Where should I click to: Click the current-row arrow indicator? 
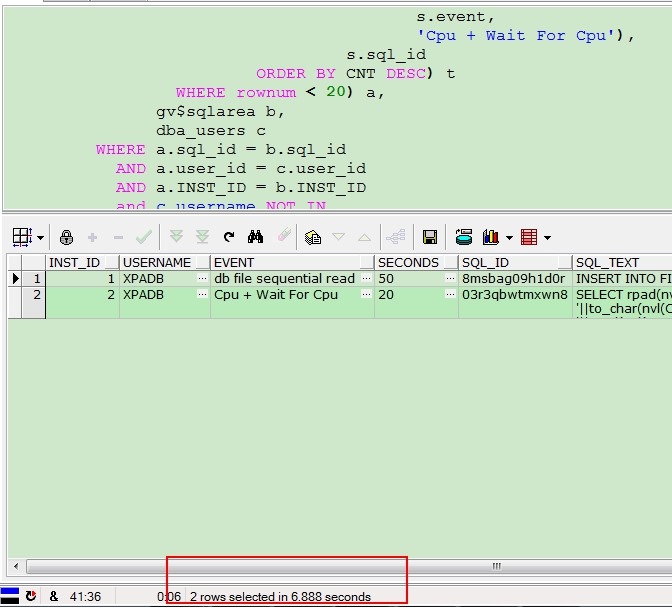[x=15, y=279]
